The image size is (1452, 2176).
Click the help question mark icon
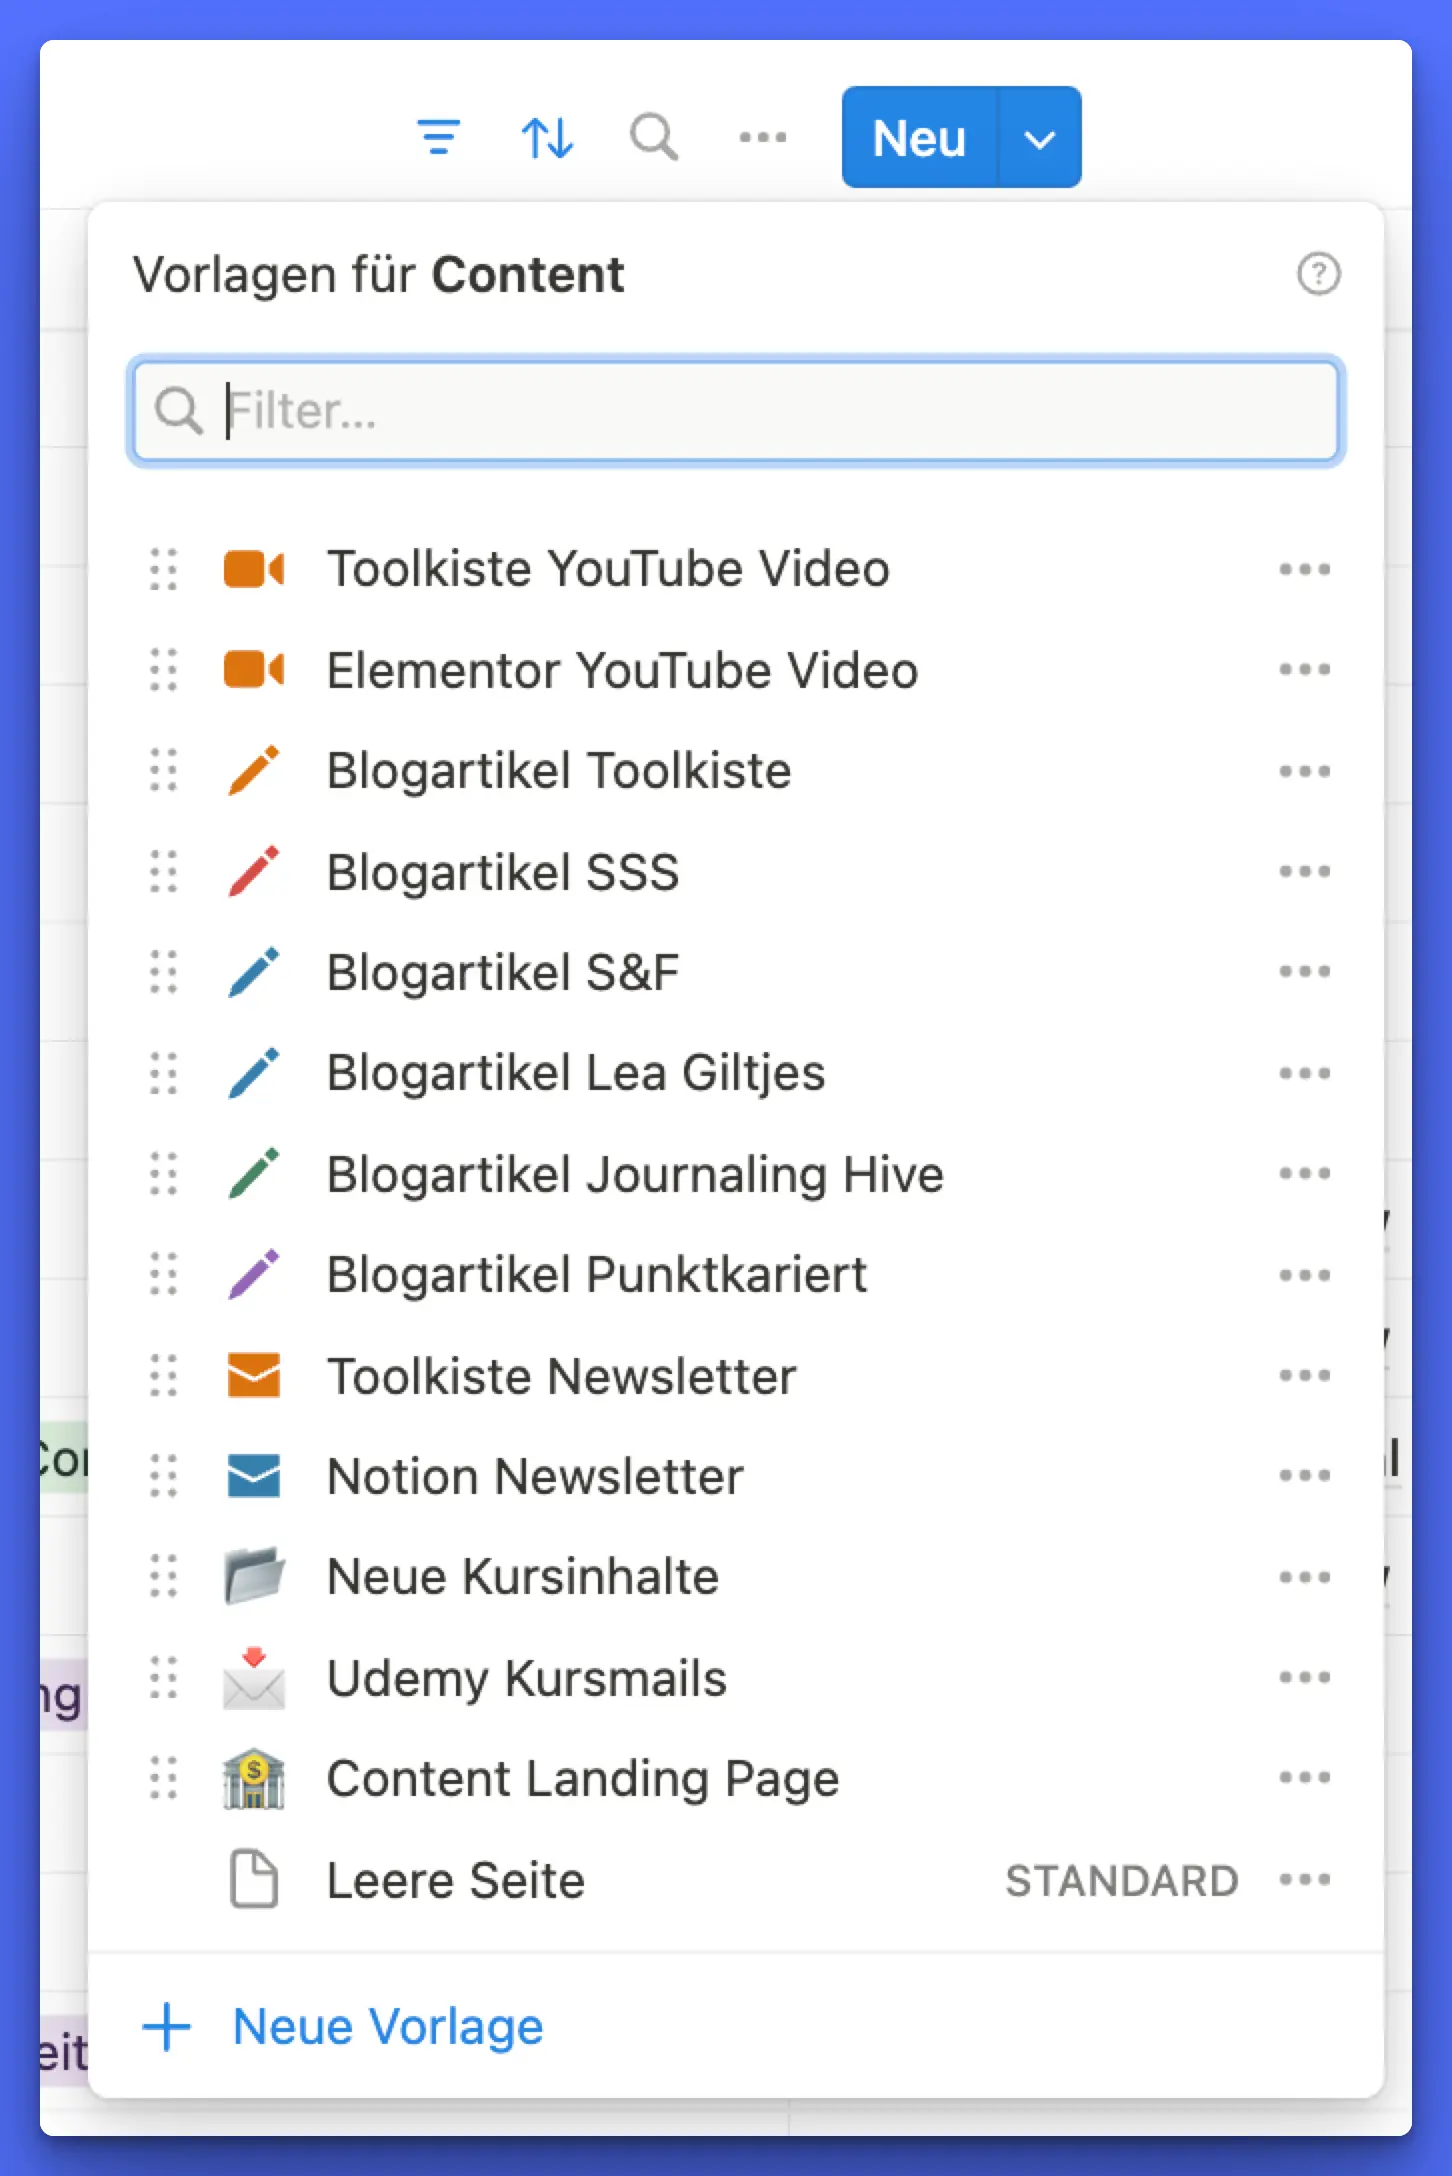coord(1318,274)
